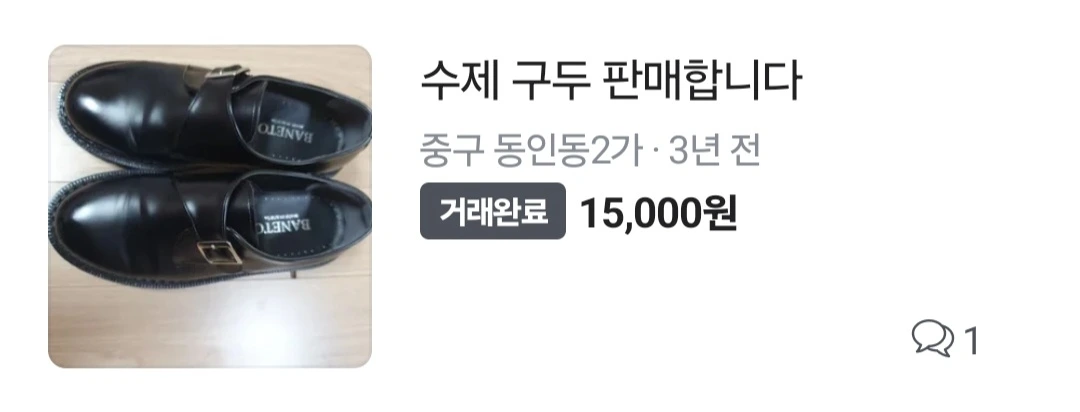The height and width of the screenshot is (412, 1080).
Task: Click the 3년 전 posted-time text
Action: pos(714,152)
